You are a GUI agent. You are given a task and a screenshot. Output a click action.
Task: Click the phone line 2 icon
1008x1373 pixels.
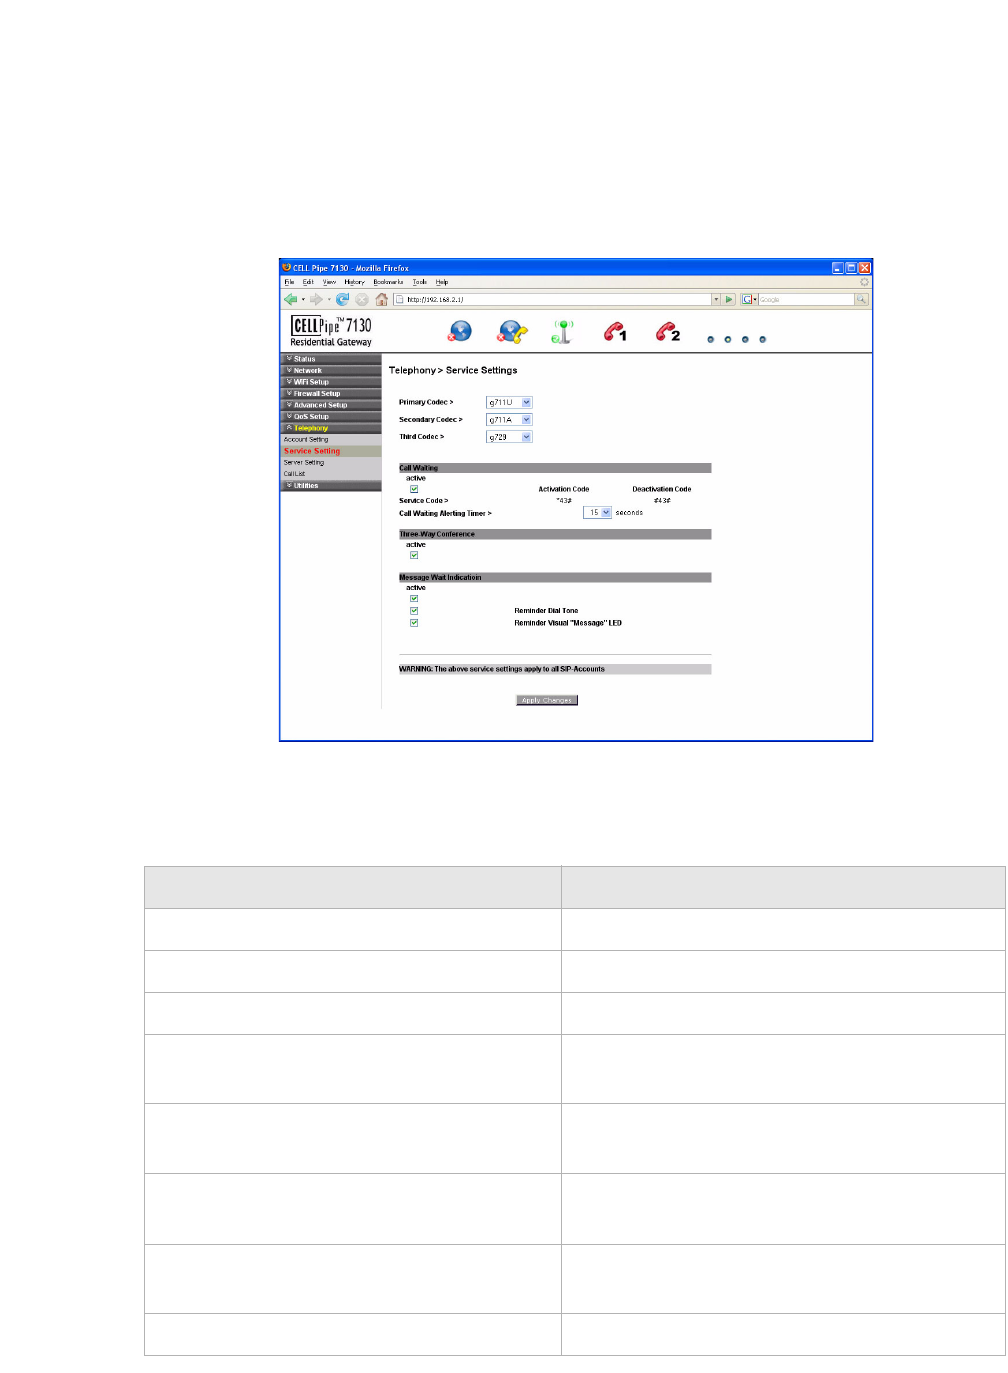[668, 332]
